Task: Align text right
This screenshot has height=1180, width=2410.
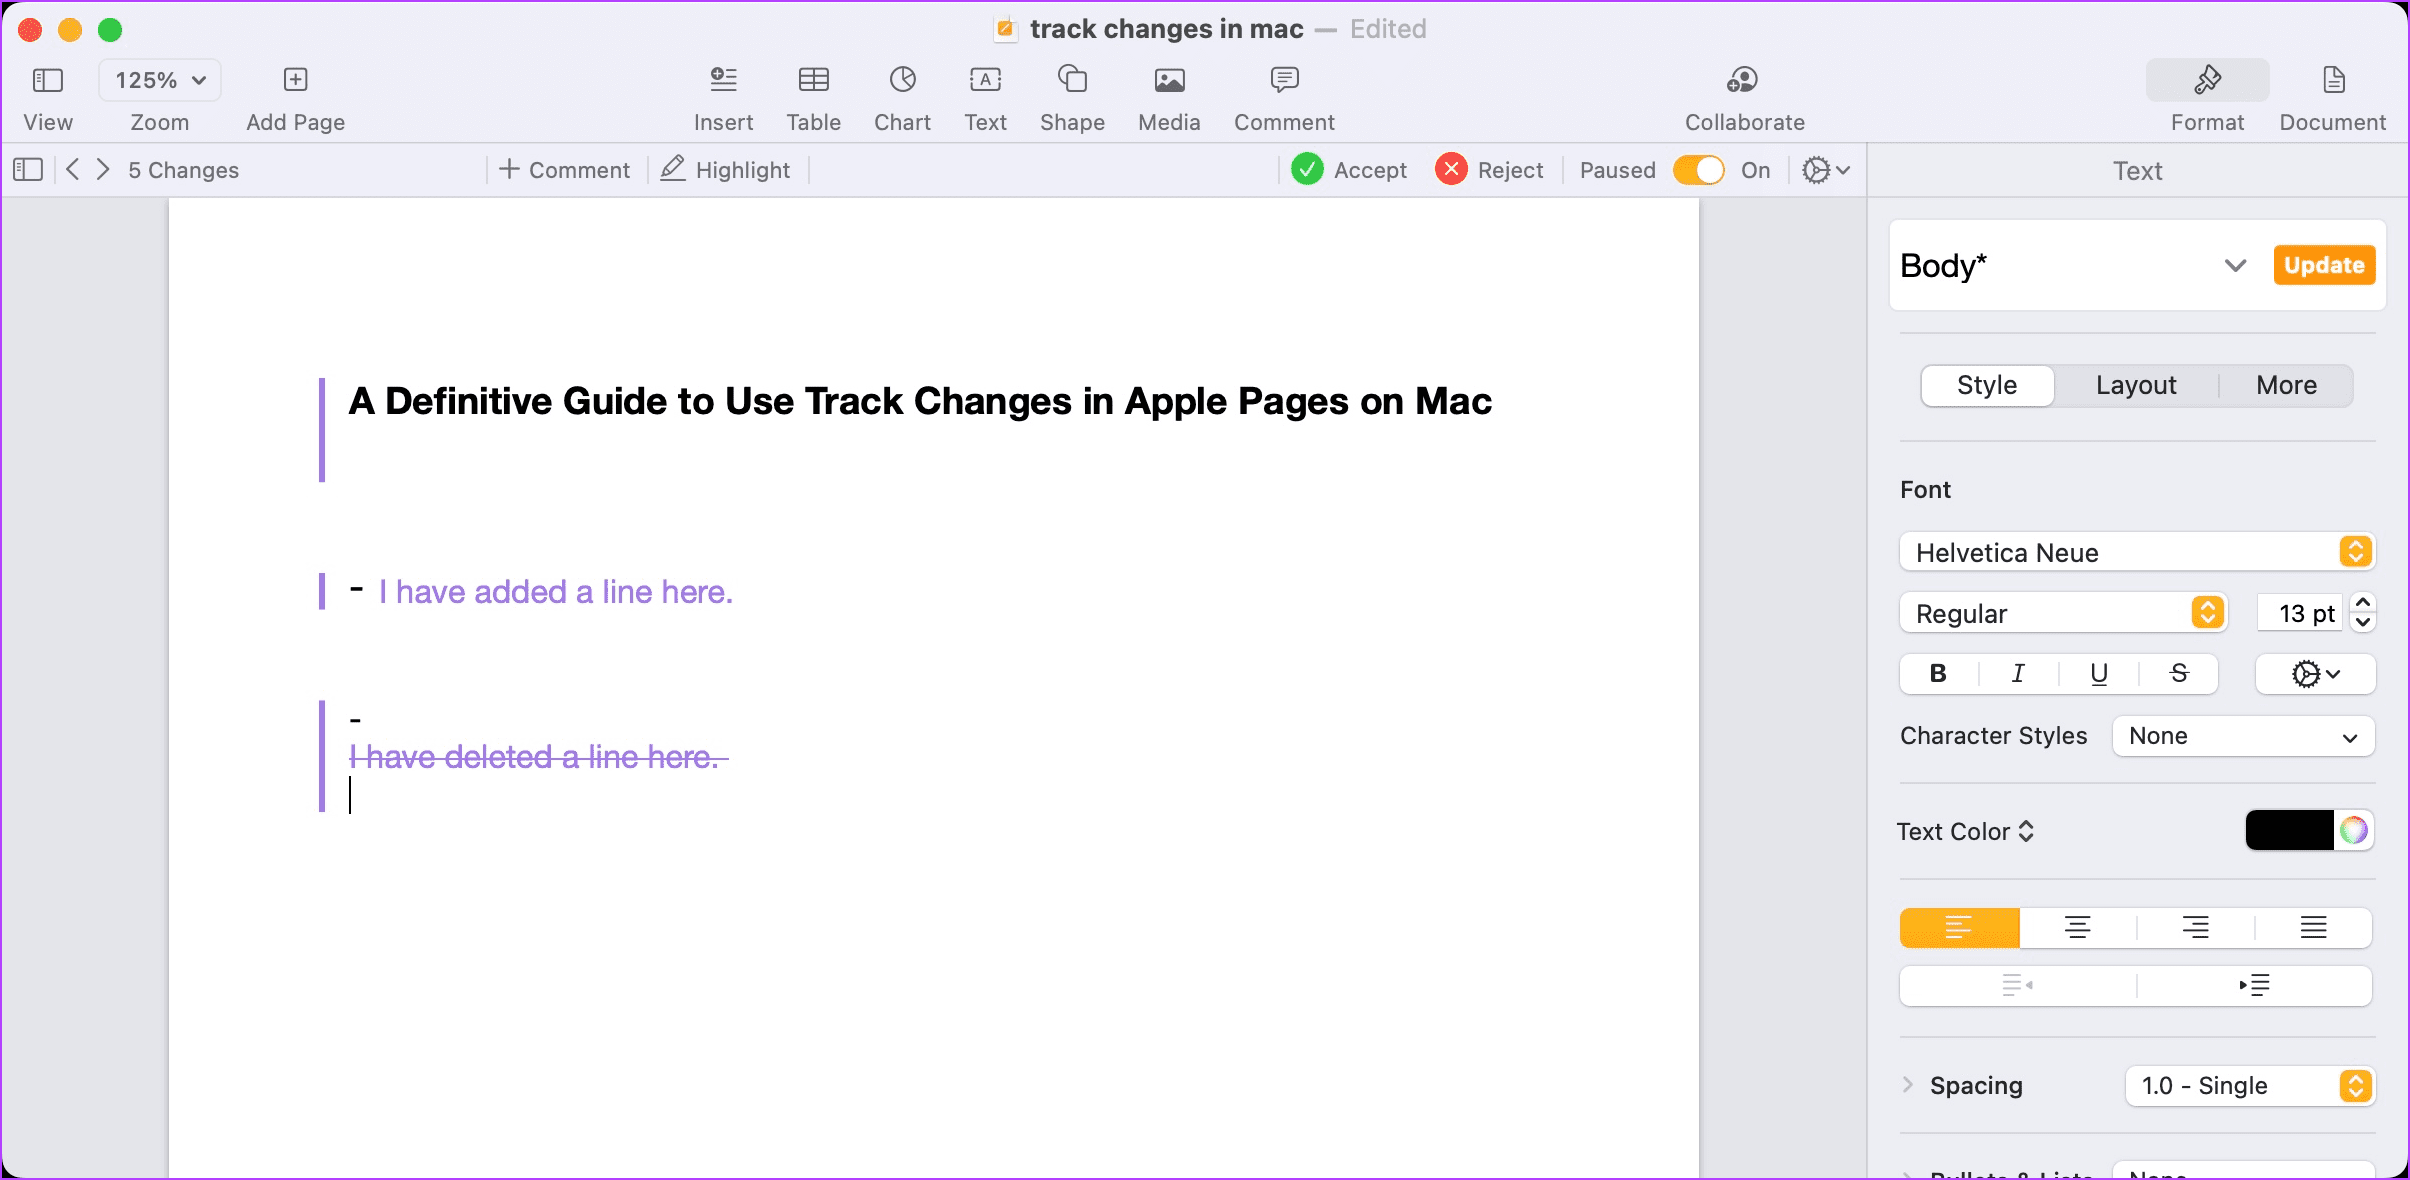Action: point(2195,928)
